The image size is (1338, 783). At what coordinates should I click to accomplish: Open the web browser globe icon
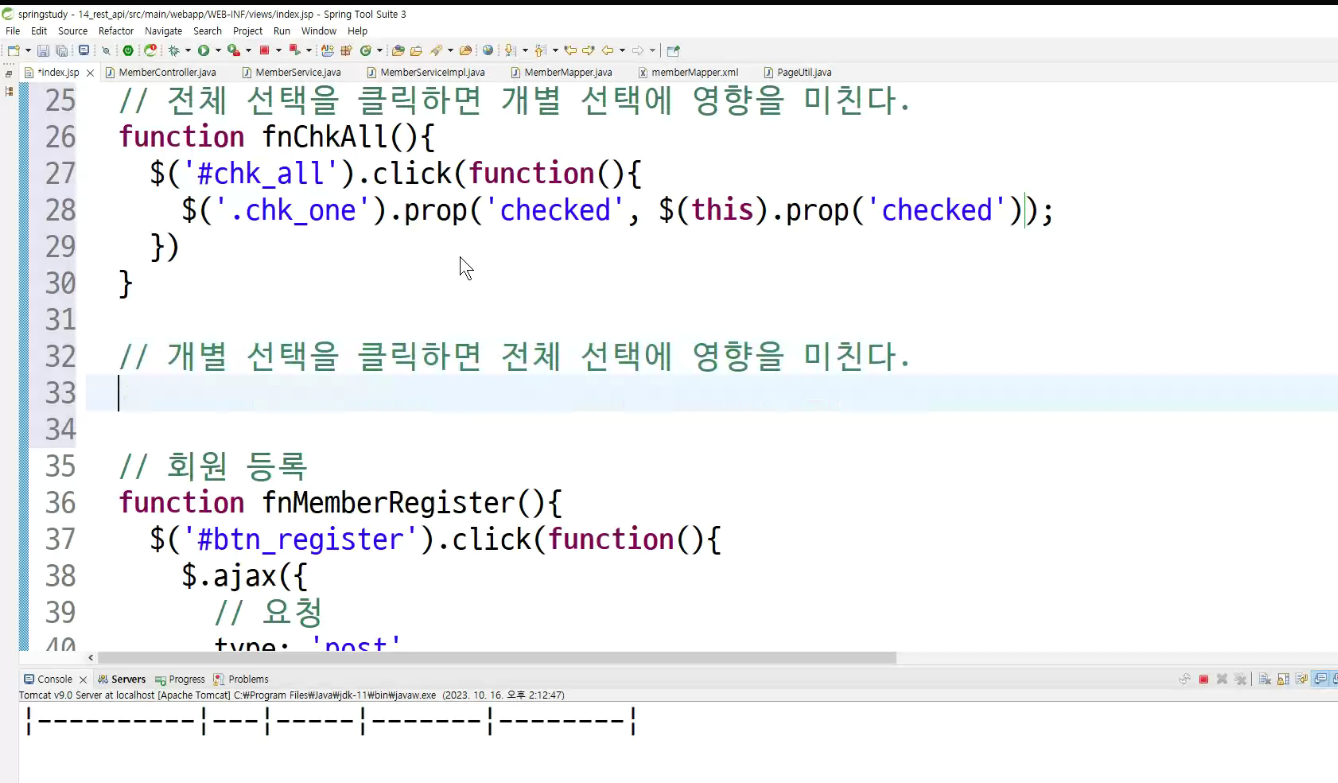488,50
